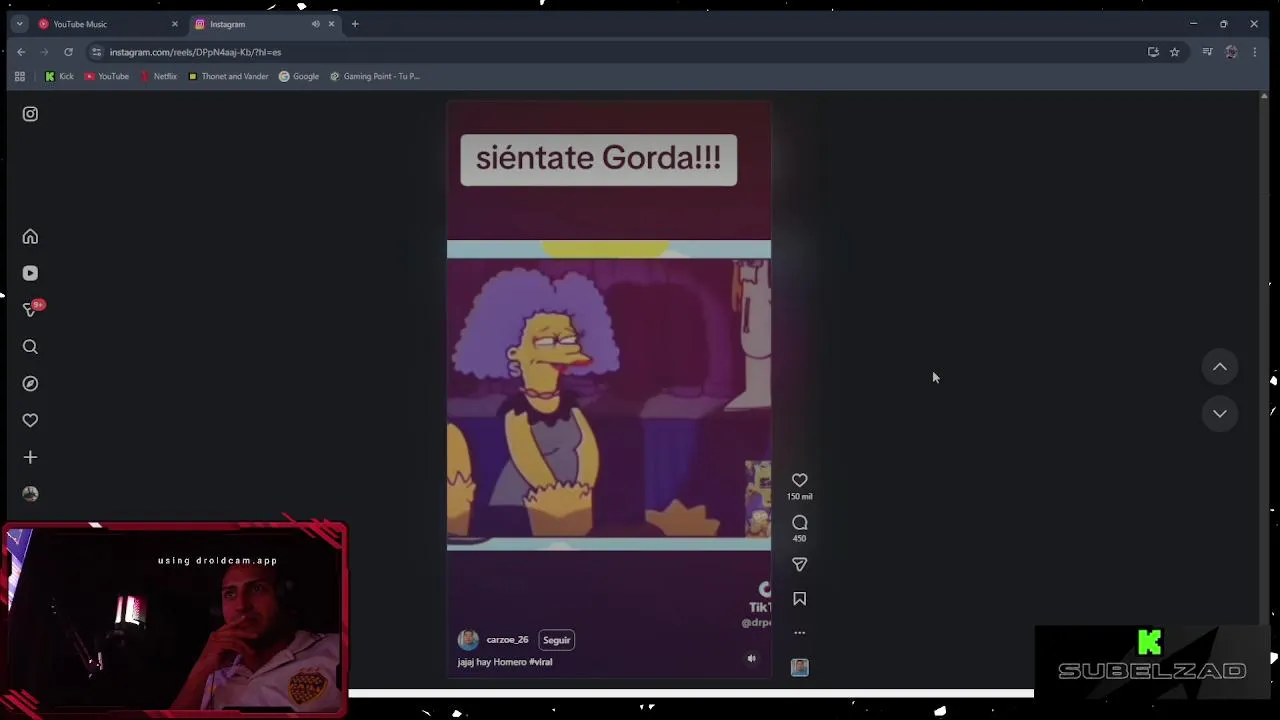Open Notifications heart in sidebar
Image resolution: width=1280 pixels, height=720 pixels.
30,421
